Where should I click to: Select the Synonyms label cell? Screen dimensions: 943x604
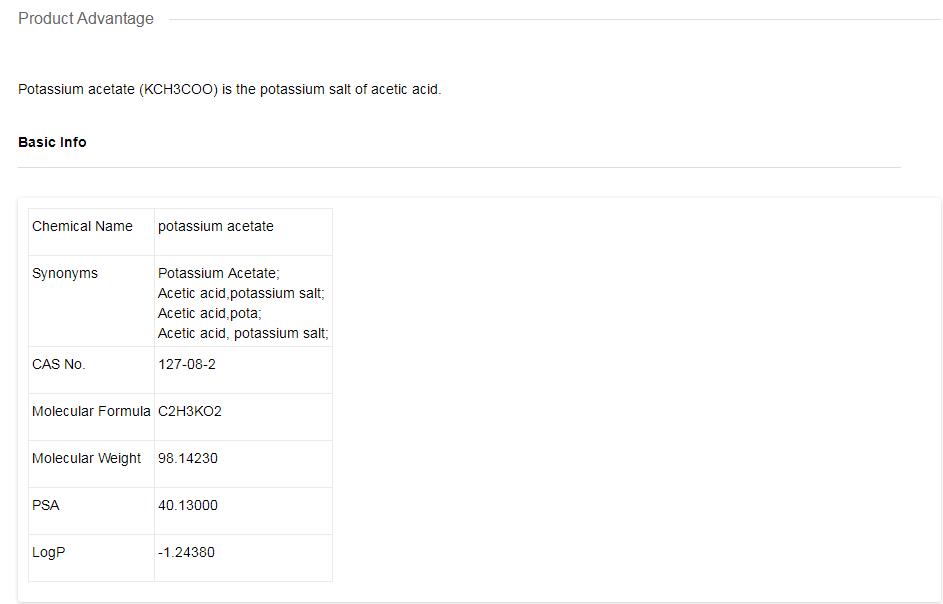(65, 273)
